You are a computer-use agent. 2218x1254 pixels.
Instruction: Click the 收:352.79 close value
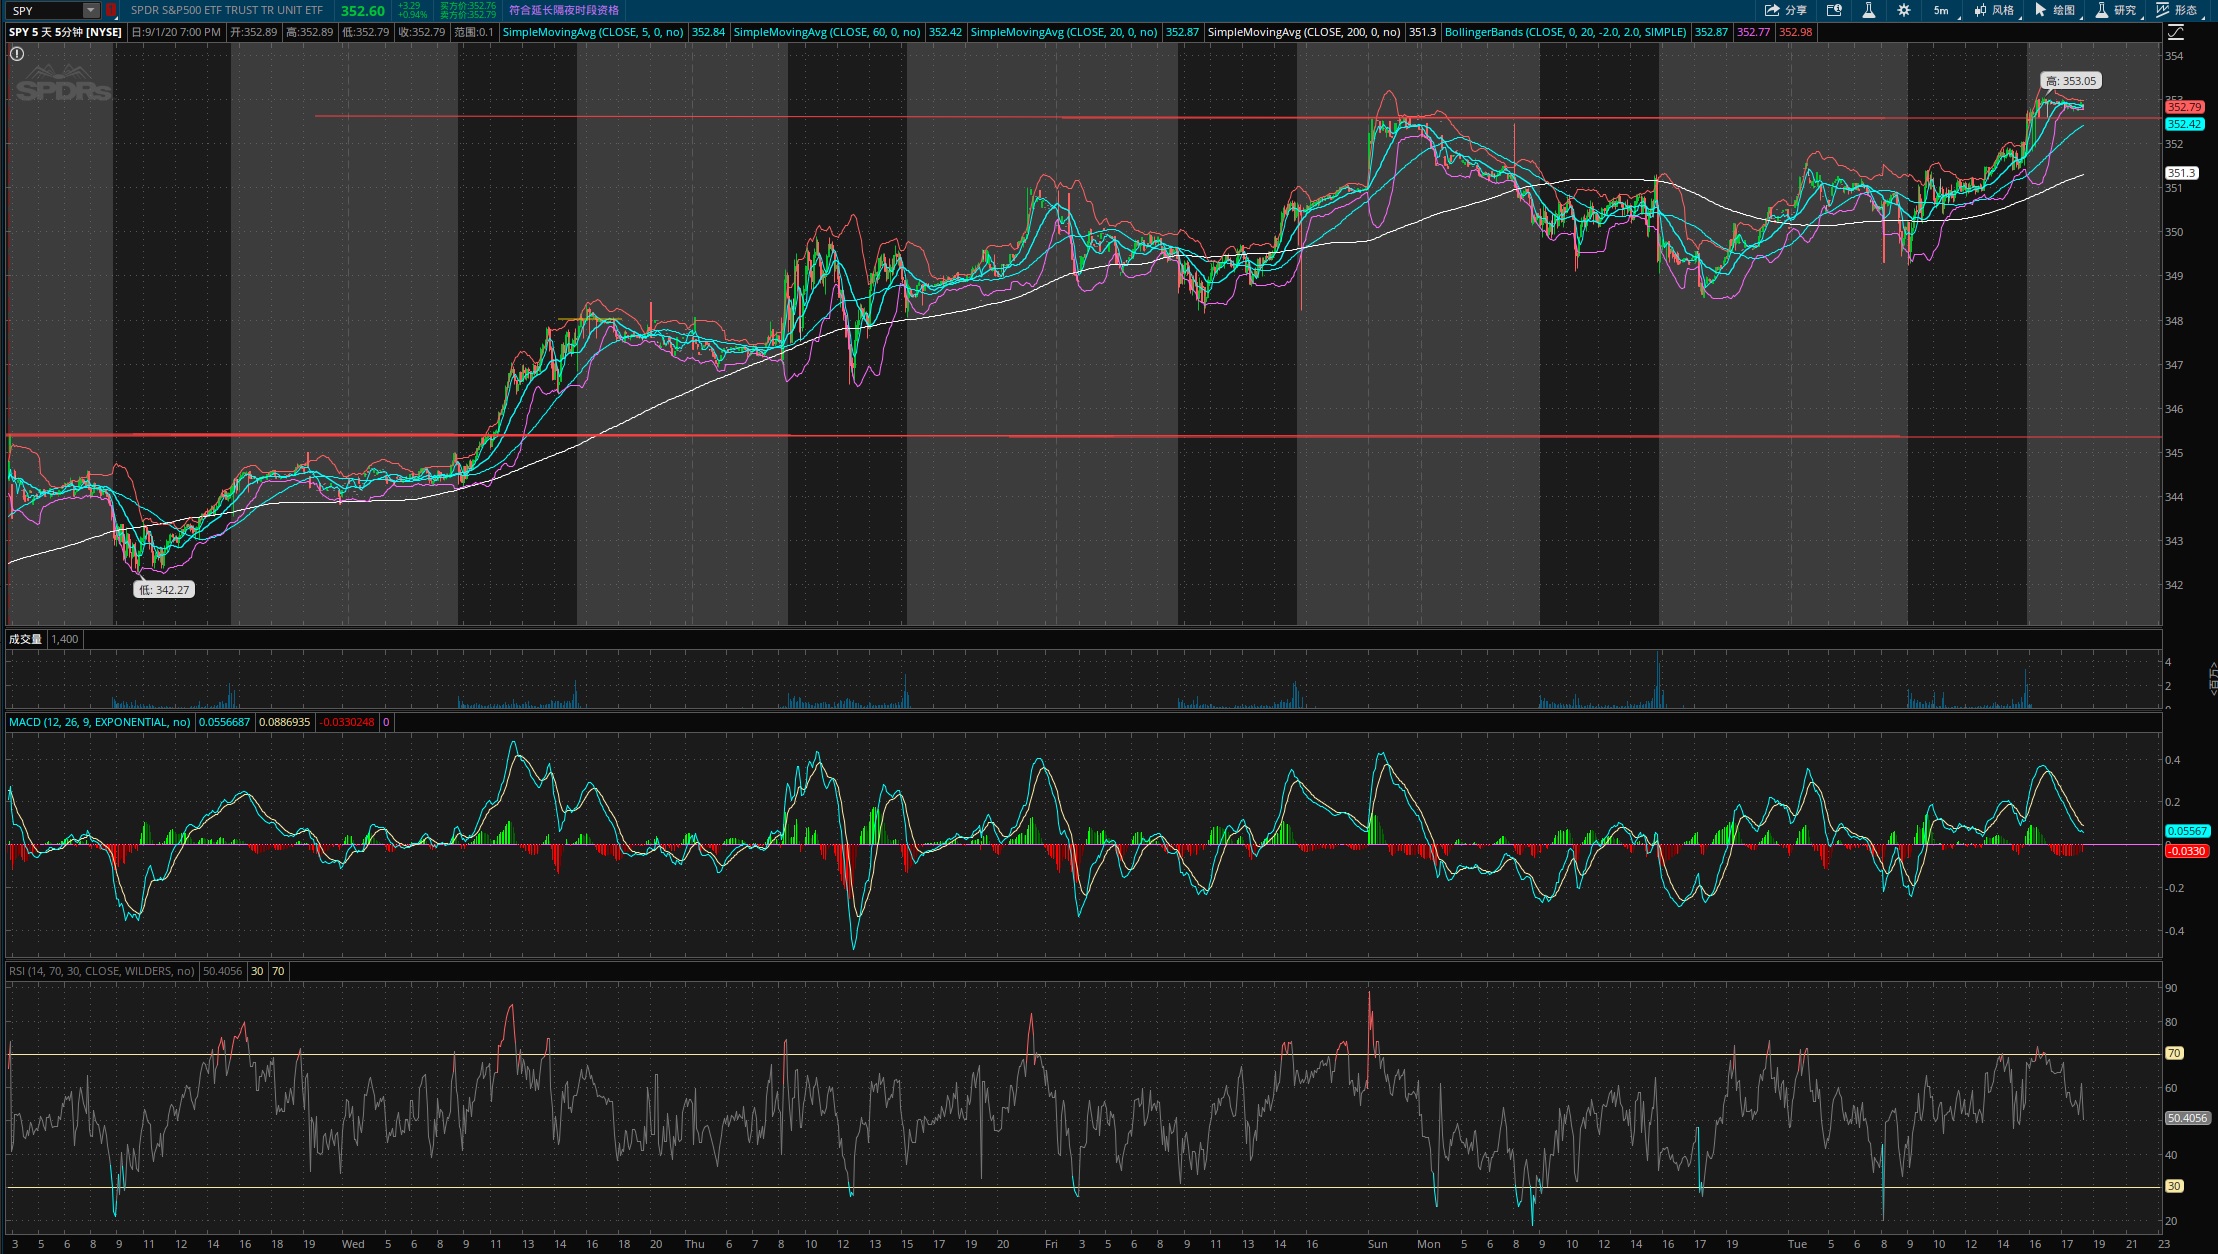click(x=422, y=32)
